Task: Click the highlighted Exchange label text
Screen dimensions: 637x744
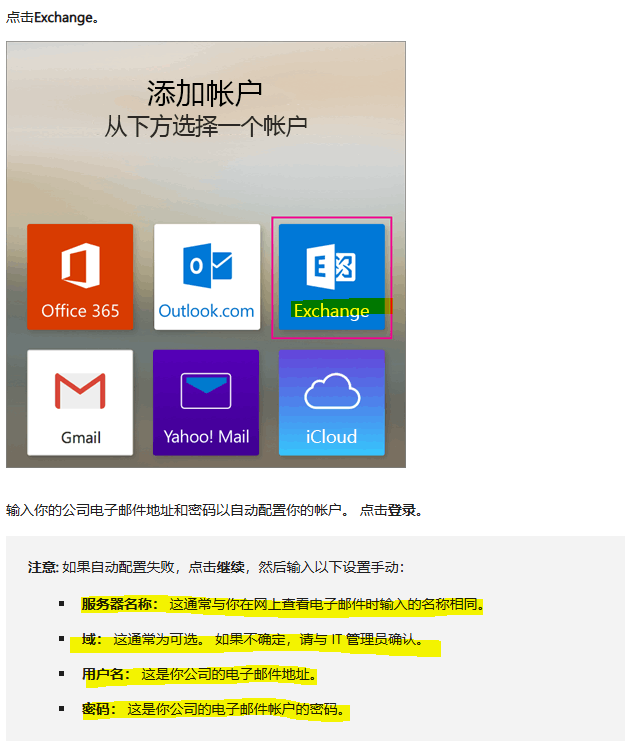Action: point(331,310)
